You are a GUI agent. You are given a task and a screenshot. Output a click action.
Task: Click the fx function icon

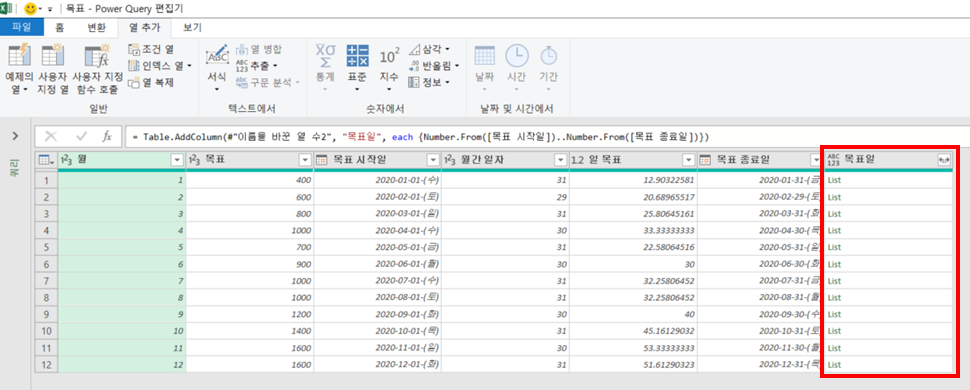point(106,136)
